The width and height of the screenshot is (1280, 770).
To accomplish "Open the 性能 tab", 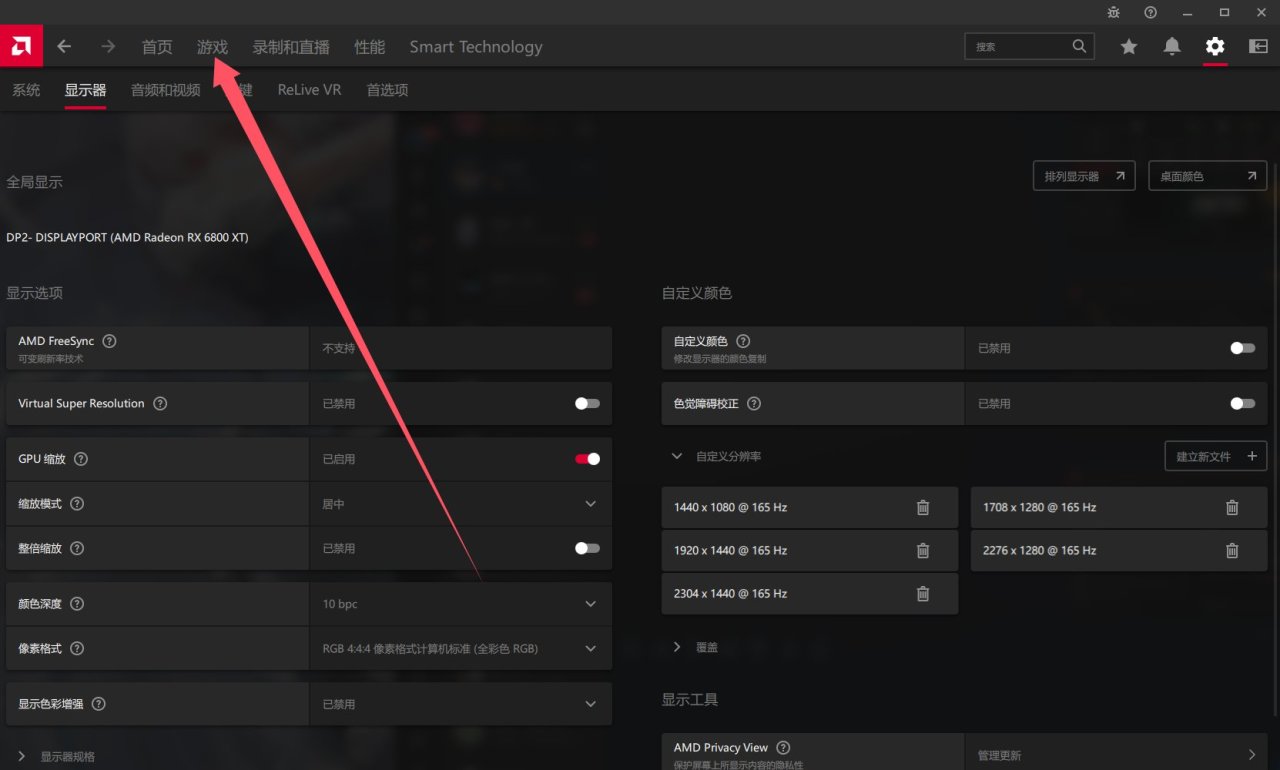I will 370,47.
